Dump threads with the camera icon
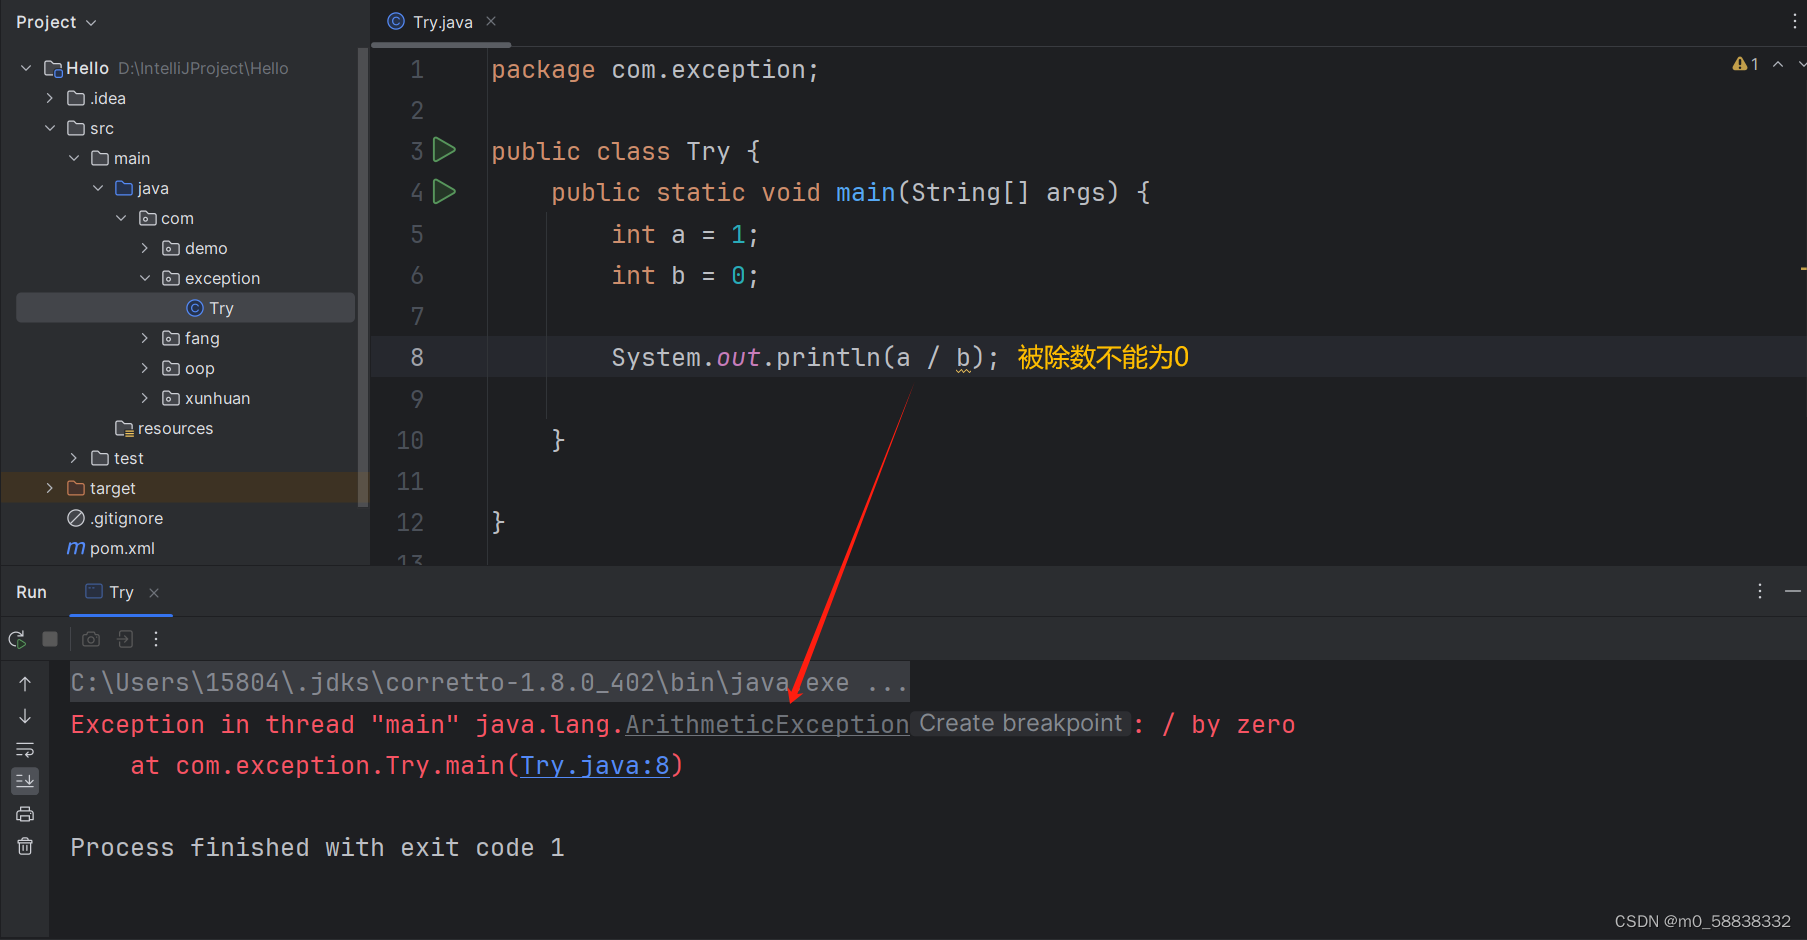This screenshot has width=1807, height=940. pyautogui.click(x=91, y=639)
